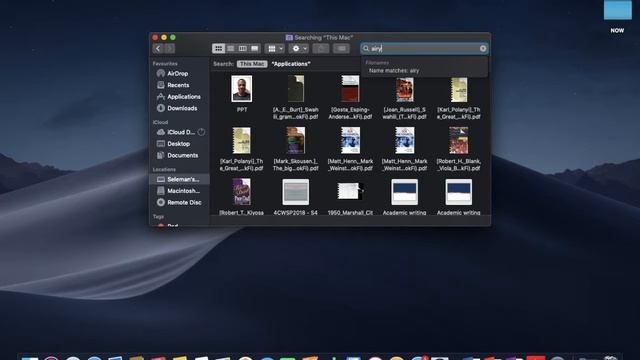640x360 pixels.
Task: Select Macintosh HD in Locations
Action: (179, 191)
